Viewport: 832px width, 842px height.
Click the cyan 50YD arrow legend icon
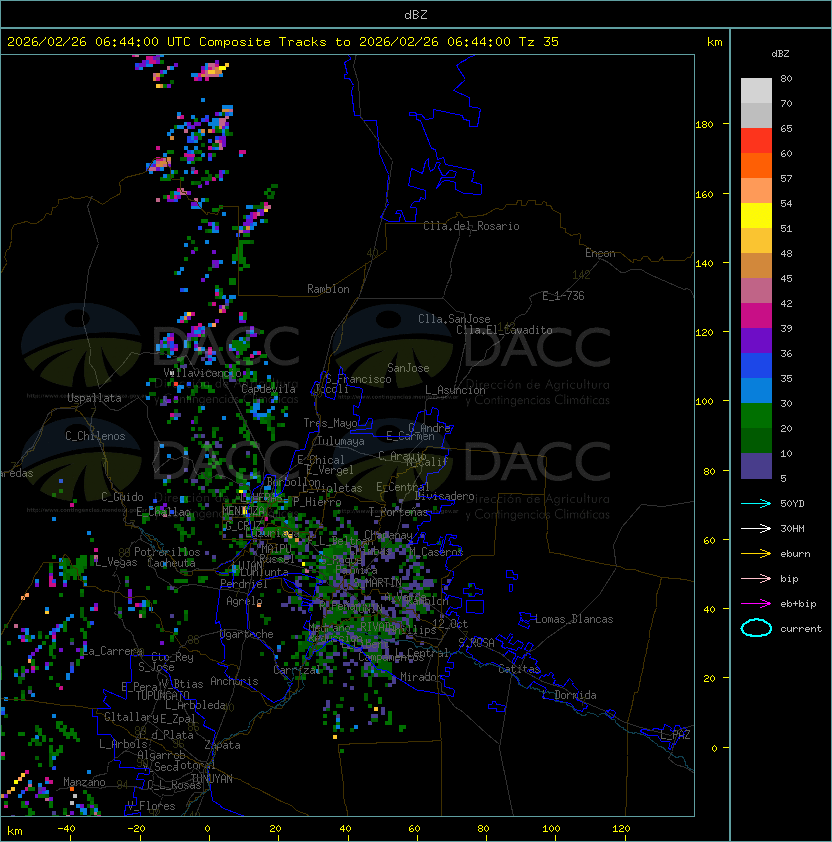(x=756, y=503)
